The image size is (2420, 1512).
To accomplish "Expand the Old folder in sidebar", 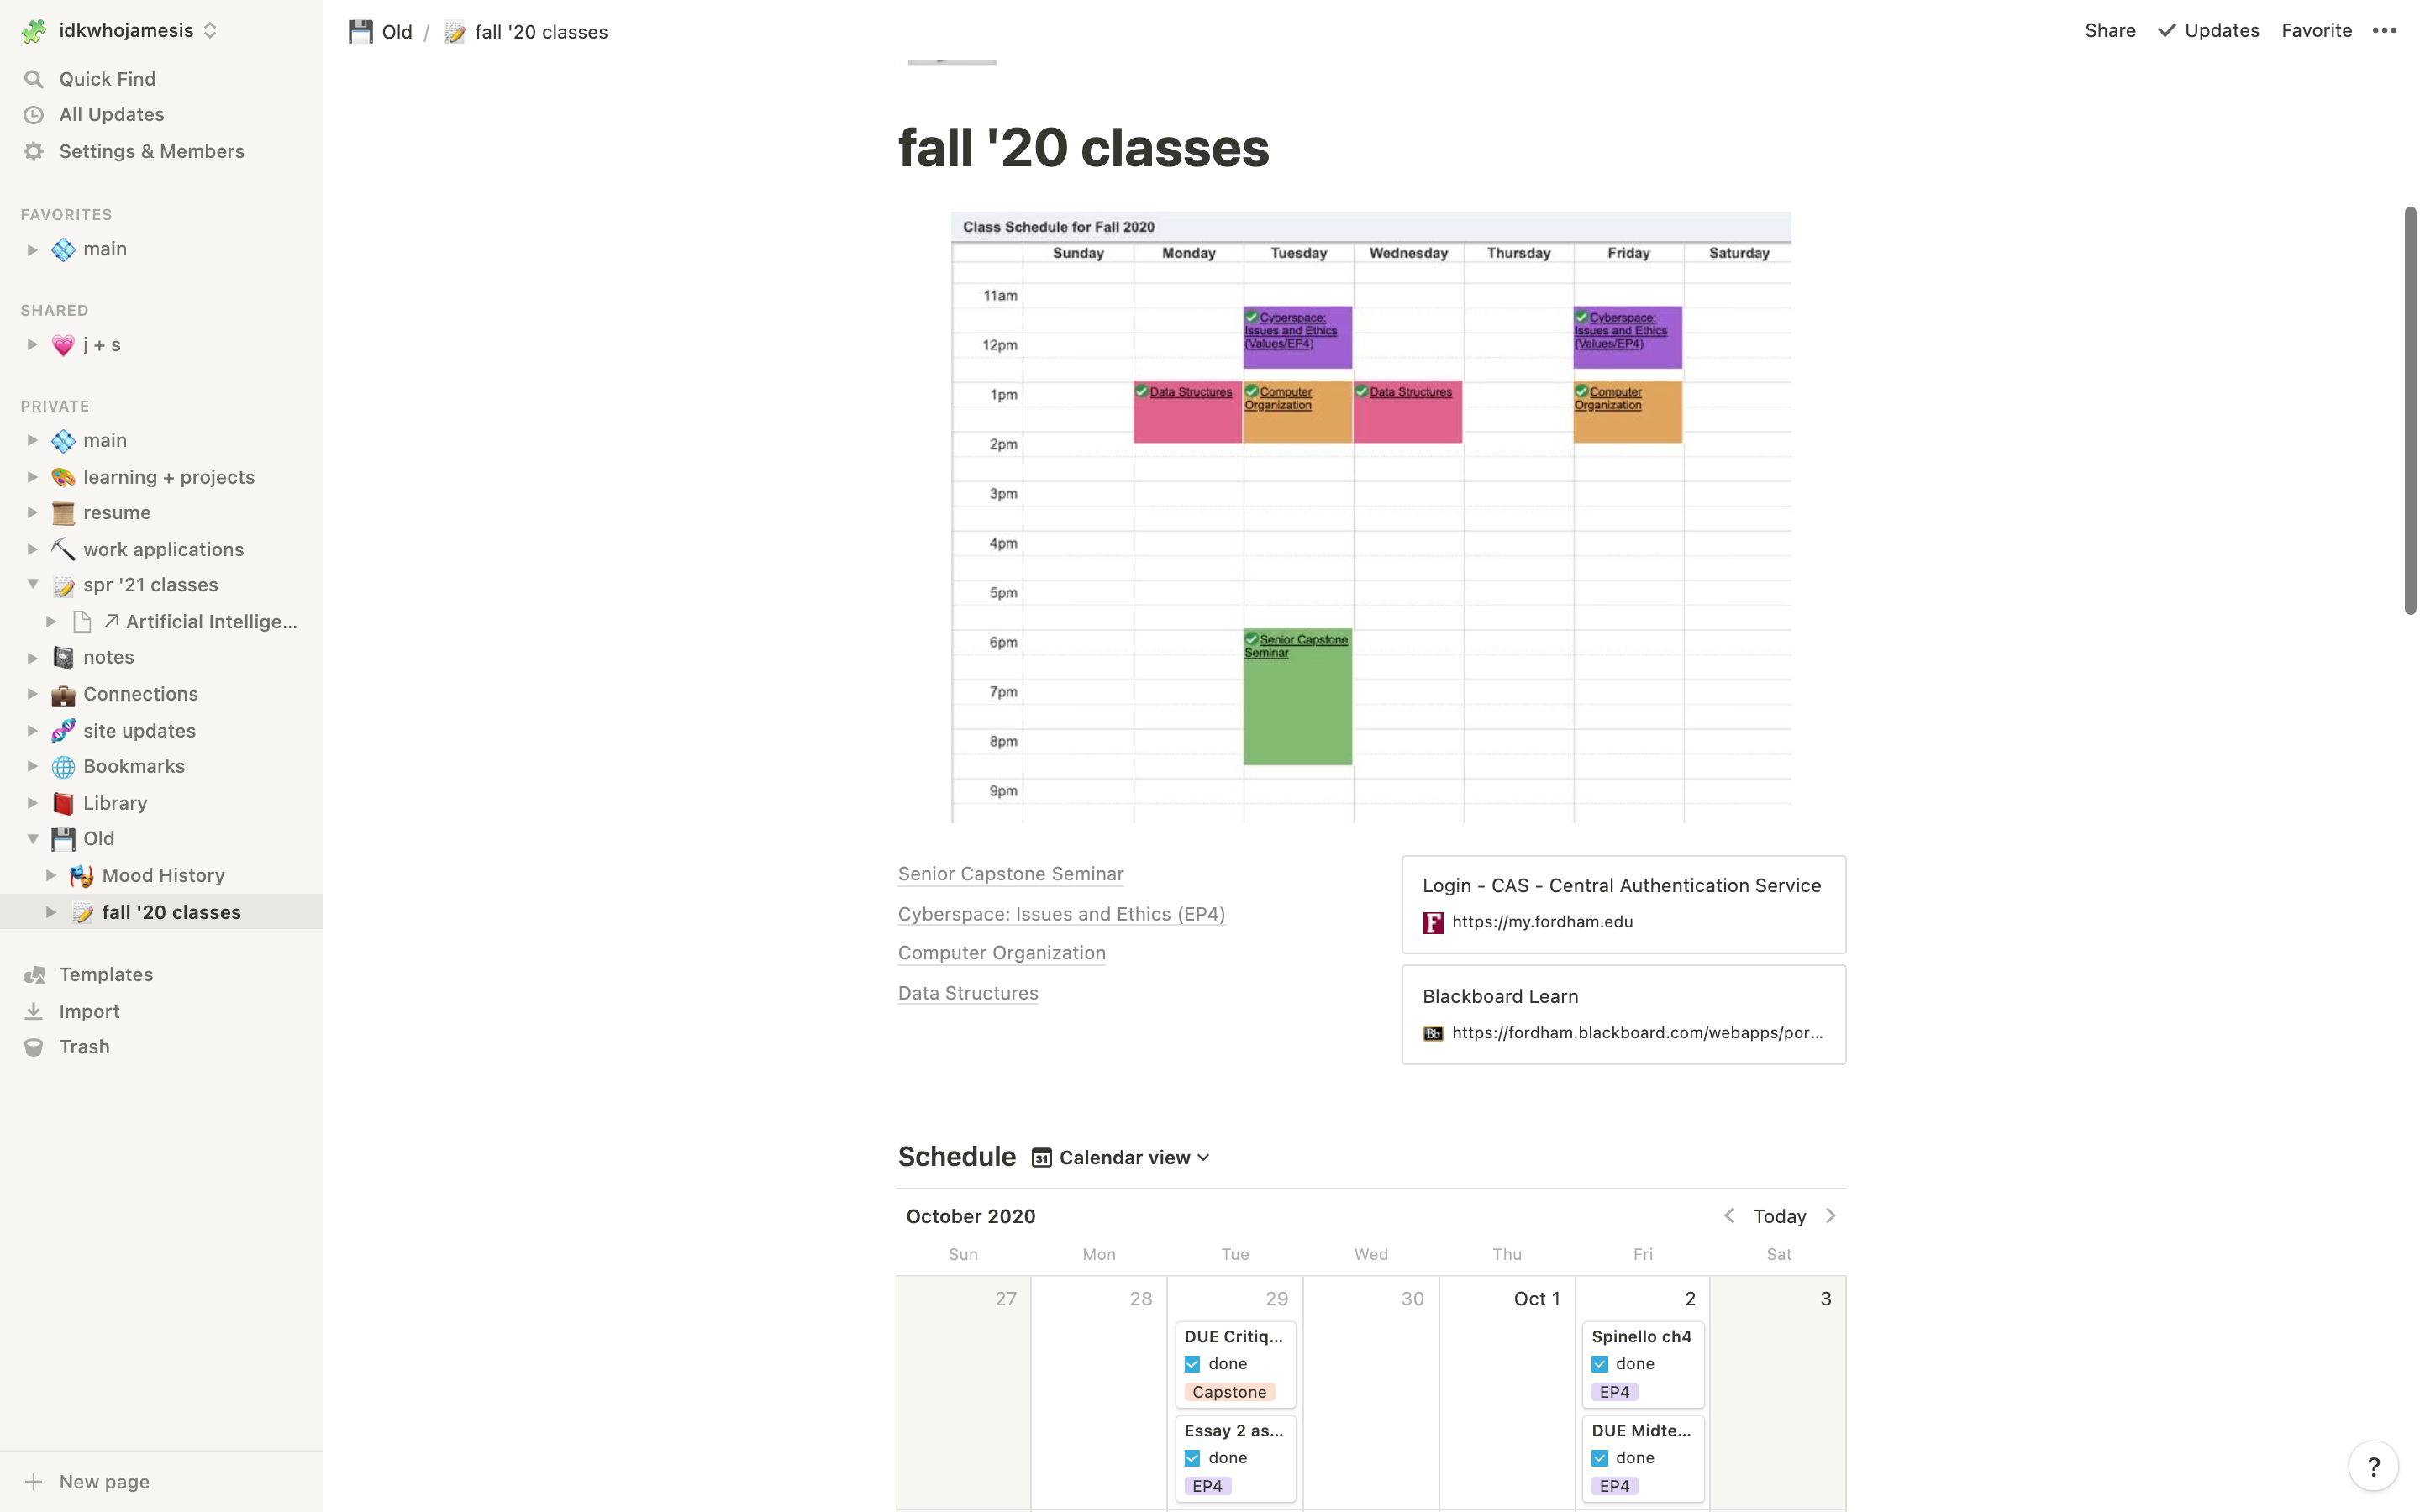I will click(x=31, y=837).
